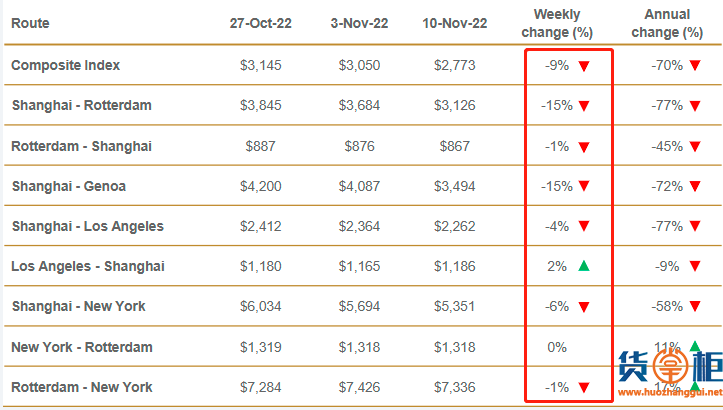Click the red down arrow next to Shanghai - Genoa -15%
The image size is (723, 410).
coord(584,186)
